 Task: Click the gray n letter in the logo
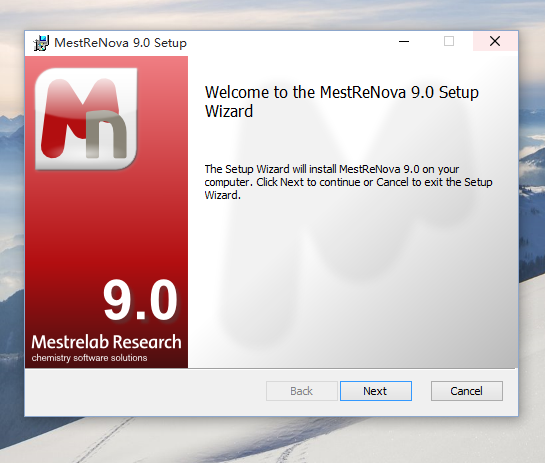point(107,134)
